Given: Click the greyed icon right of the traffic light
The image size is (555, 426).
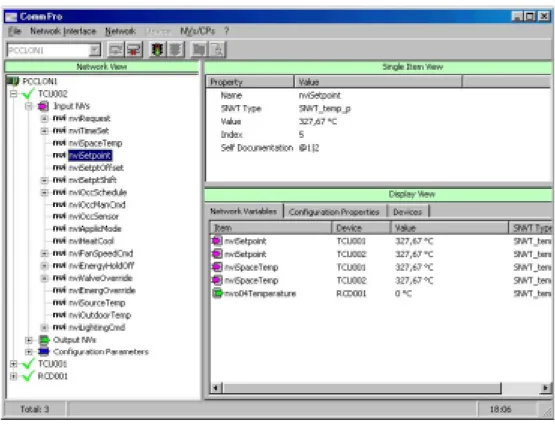Looking at the screenshot, I should tap(176, 50).
